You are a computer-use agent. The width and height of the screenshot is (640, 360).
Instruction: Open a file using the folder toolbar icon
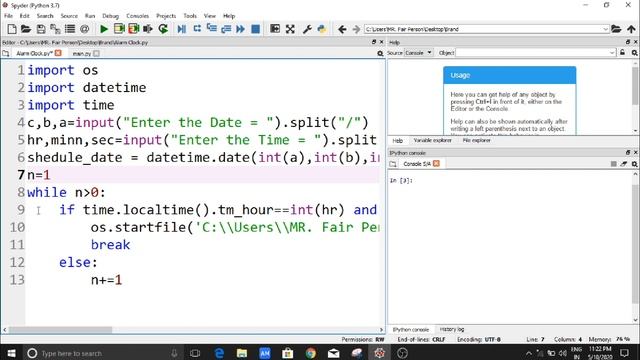[26, 29]
